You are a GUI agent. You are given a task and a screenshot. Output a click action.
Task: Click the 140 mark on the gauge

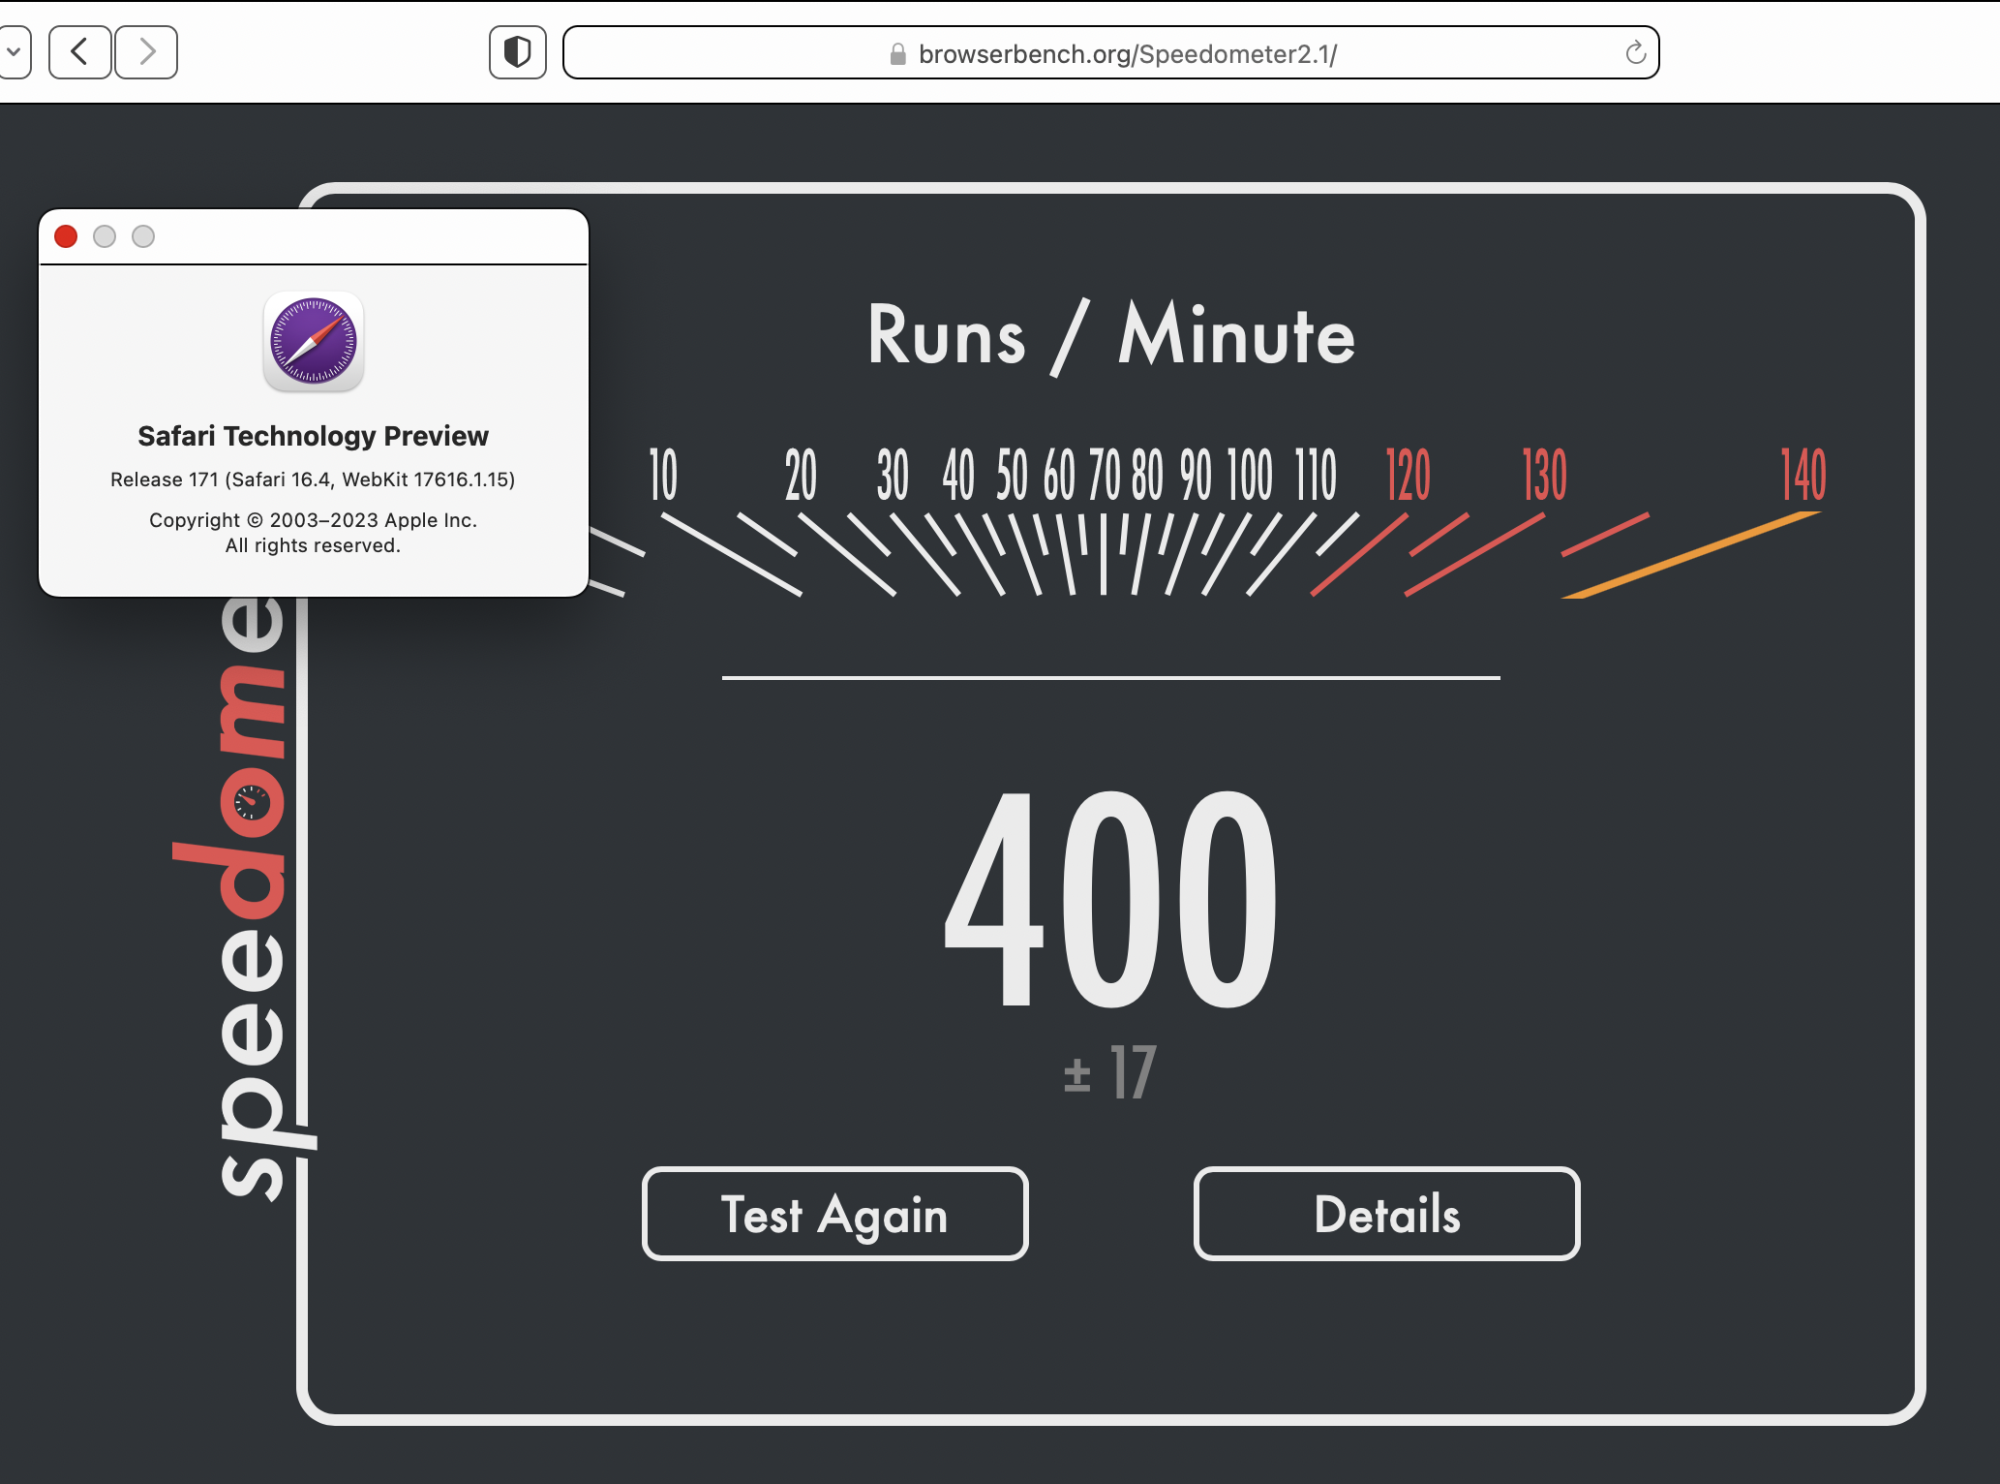[1802, 475]
